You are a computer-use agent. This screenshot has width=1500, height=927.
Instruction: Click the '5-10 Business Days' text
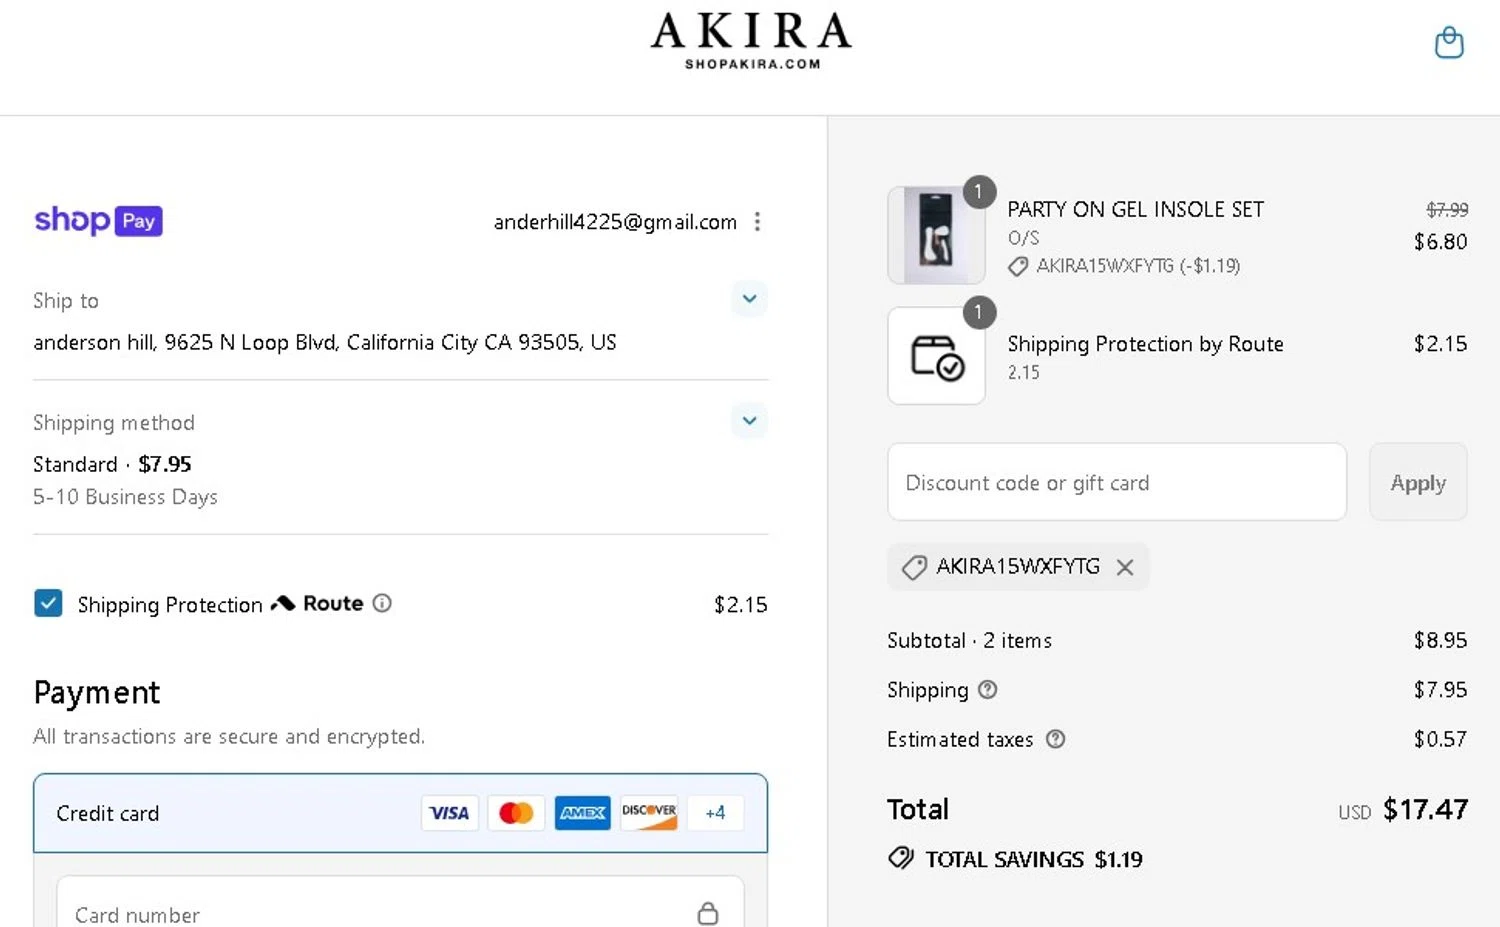pyautogui.click(x=125, y=497)
